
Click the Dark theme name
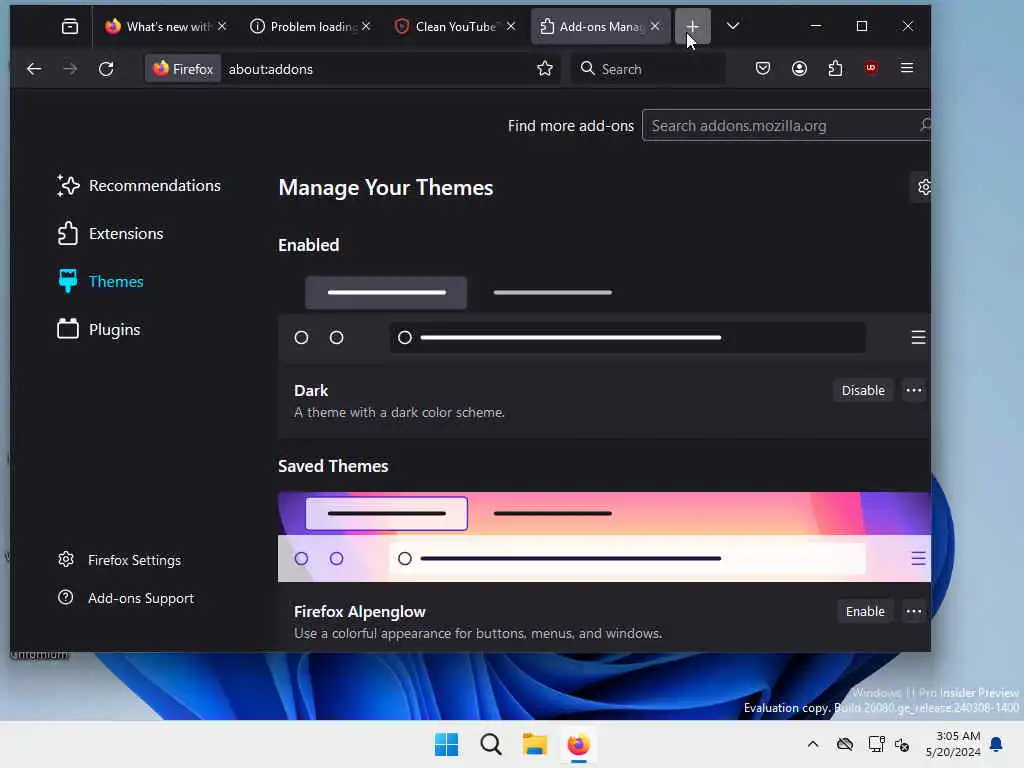pos(311,391)
